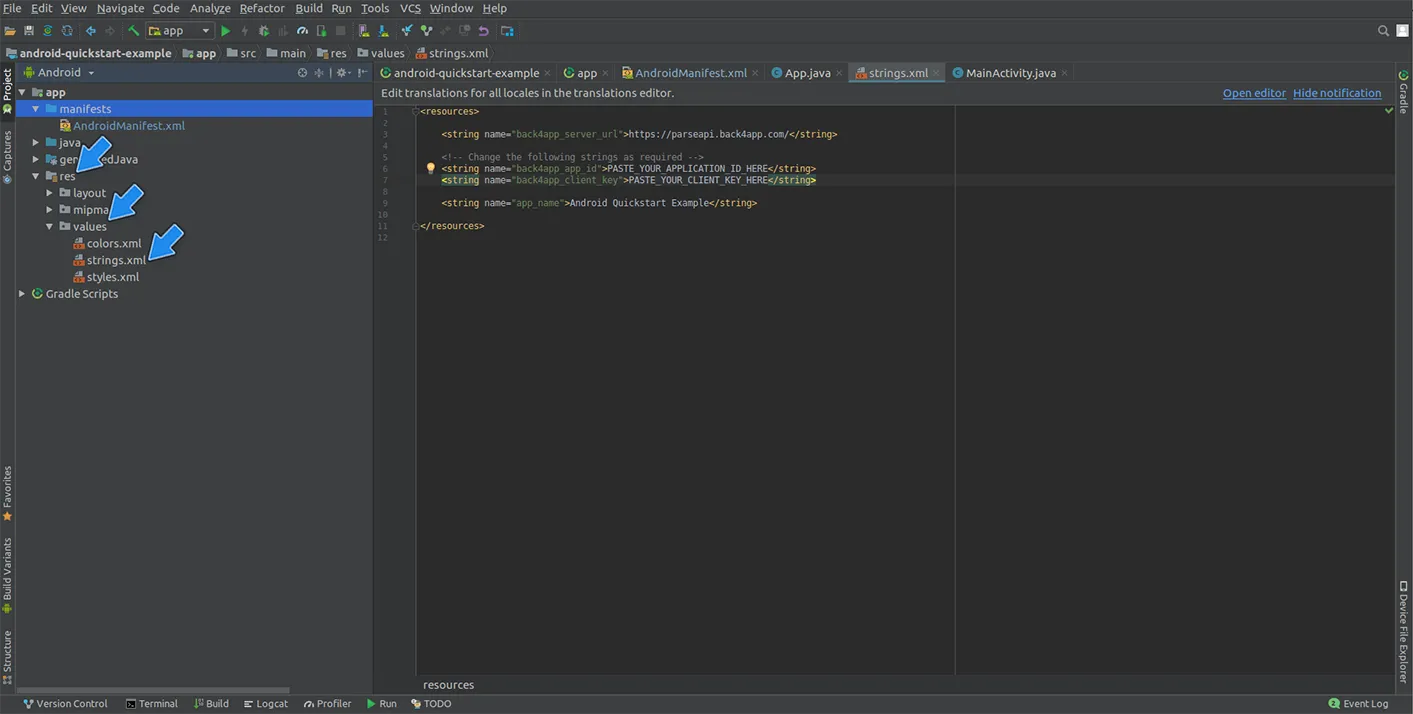The width and height of the screenshot is (1413, 714).
Task: Collapse the manifests folder arrow
Action: pos(36,109)
